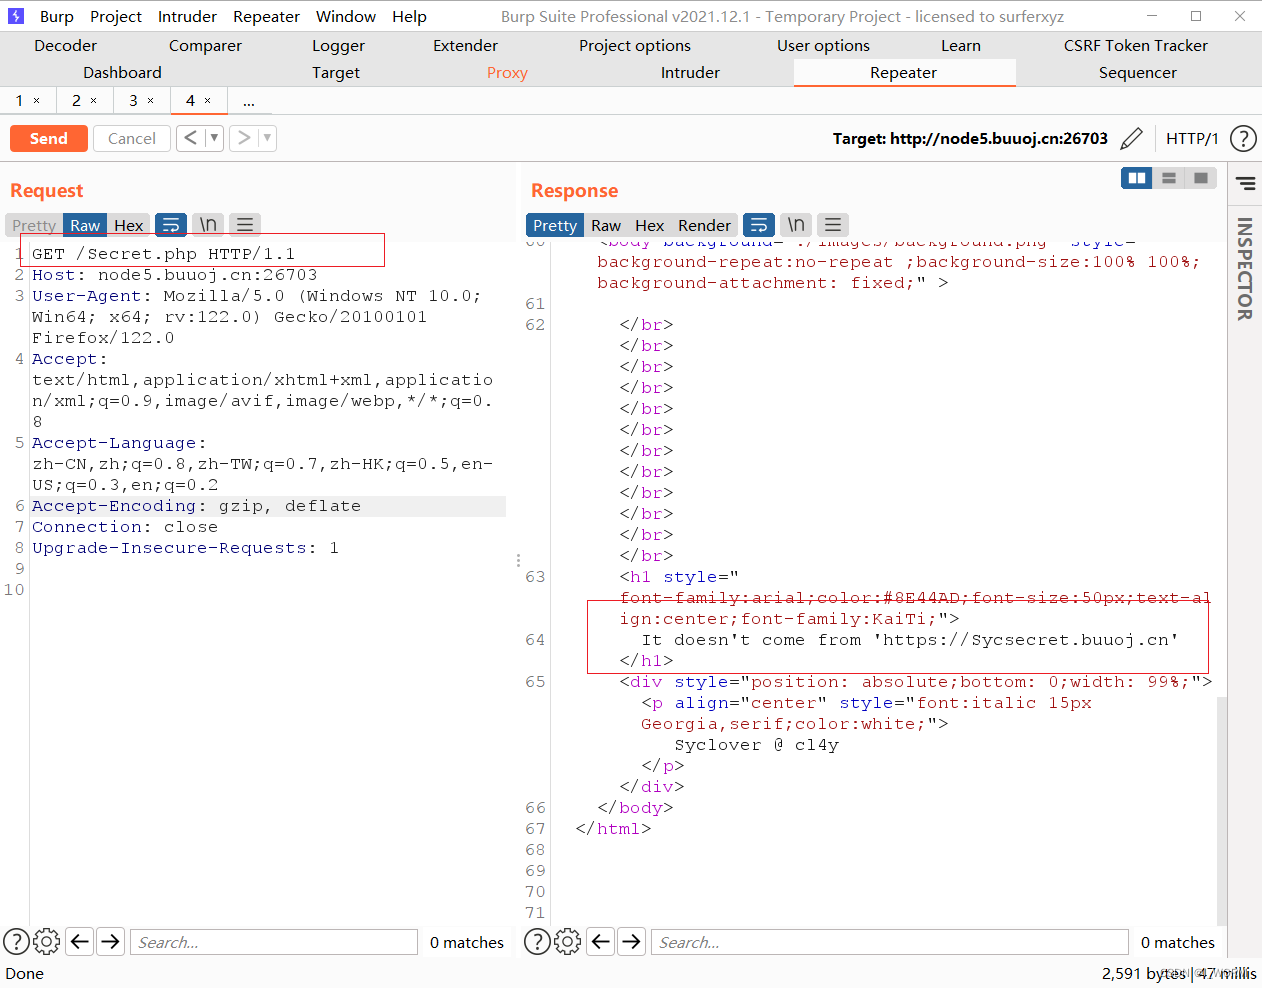Open the Burp menu

coord(57,16)
